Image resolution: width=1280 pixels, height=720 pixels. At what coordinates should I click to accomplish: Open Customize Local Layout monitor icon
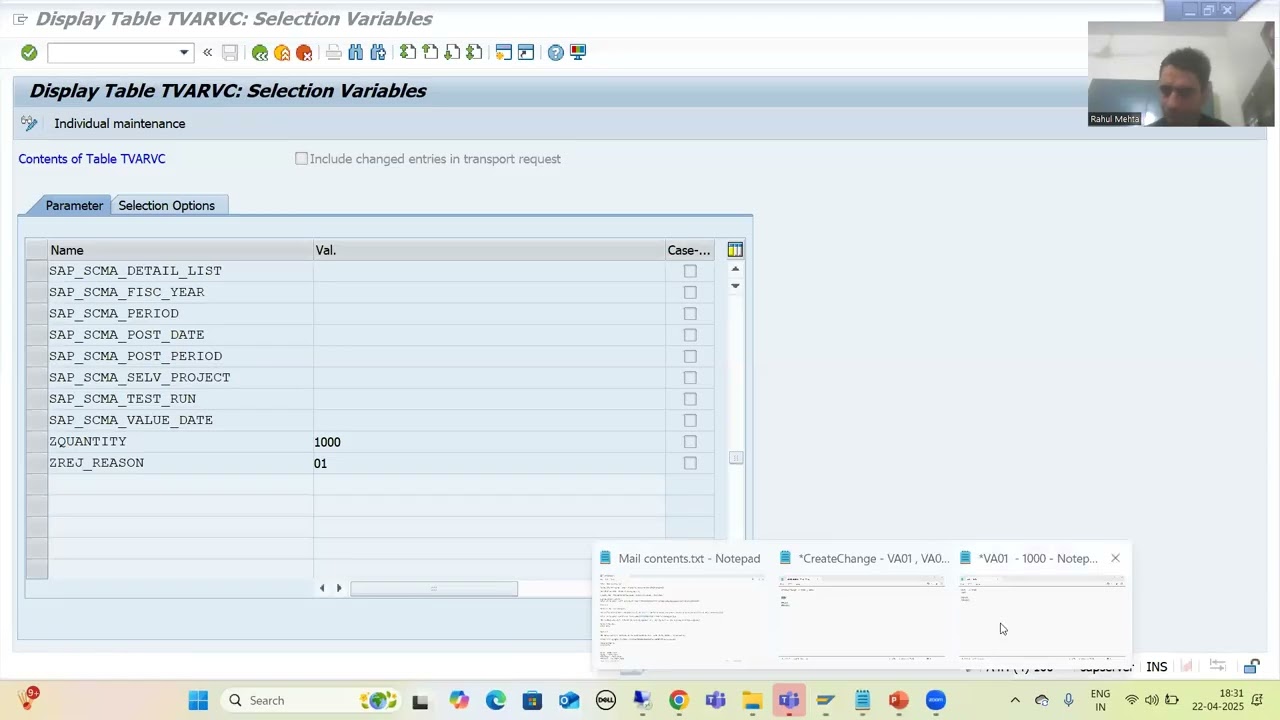578,52
